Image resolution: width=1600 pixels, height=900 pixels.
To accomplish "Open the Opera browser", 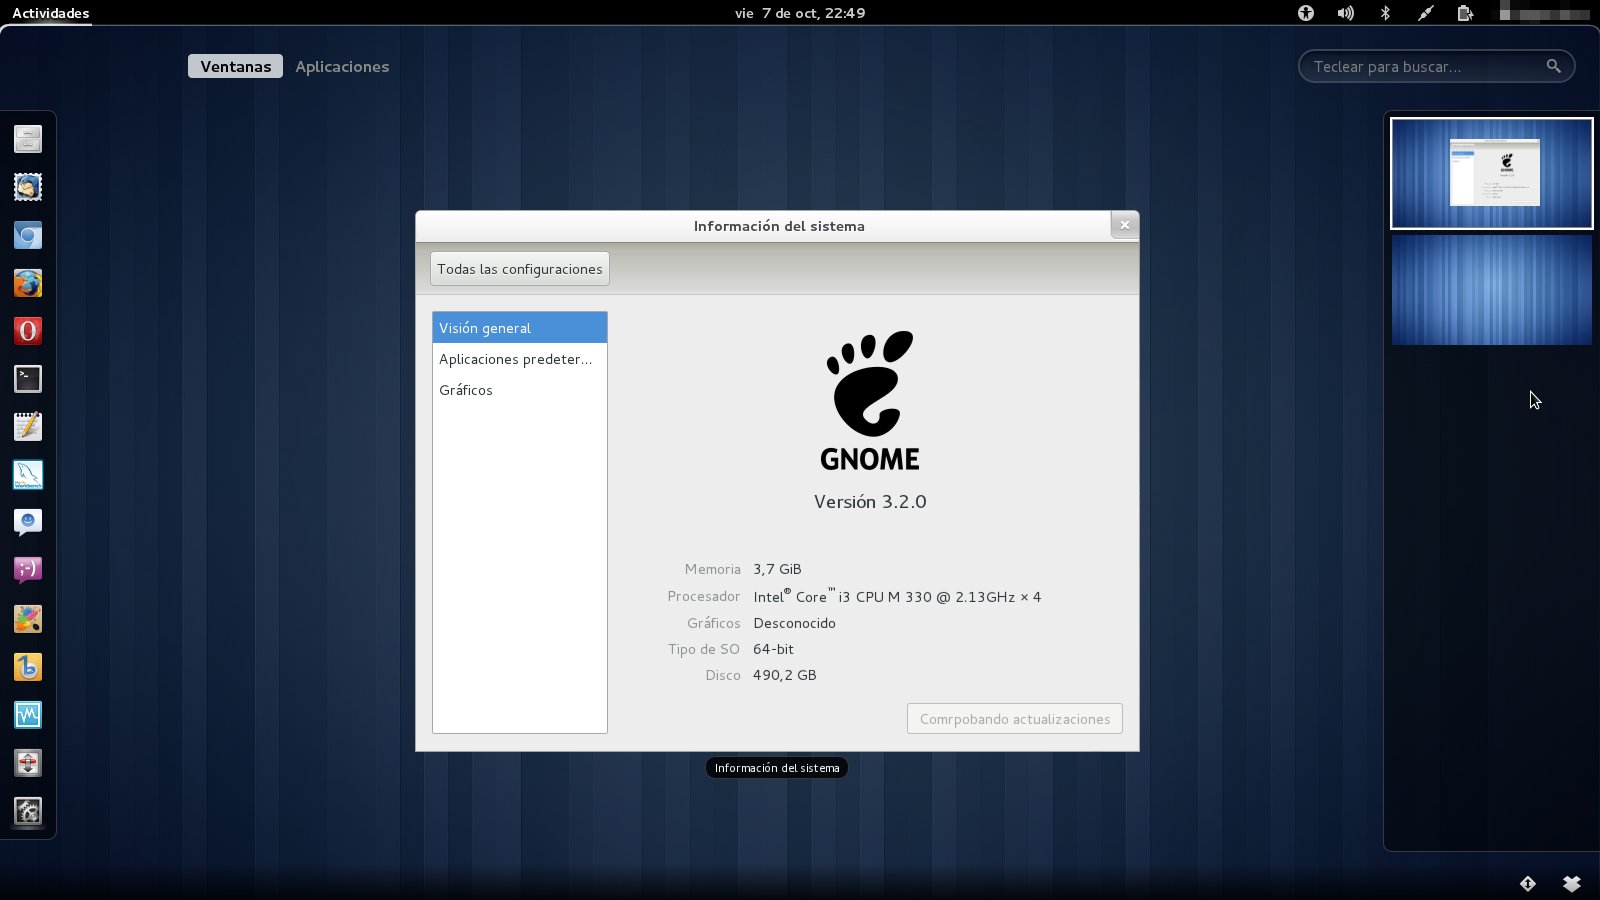I will (26, 331).
